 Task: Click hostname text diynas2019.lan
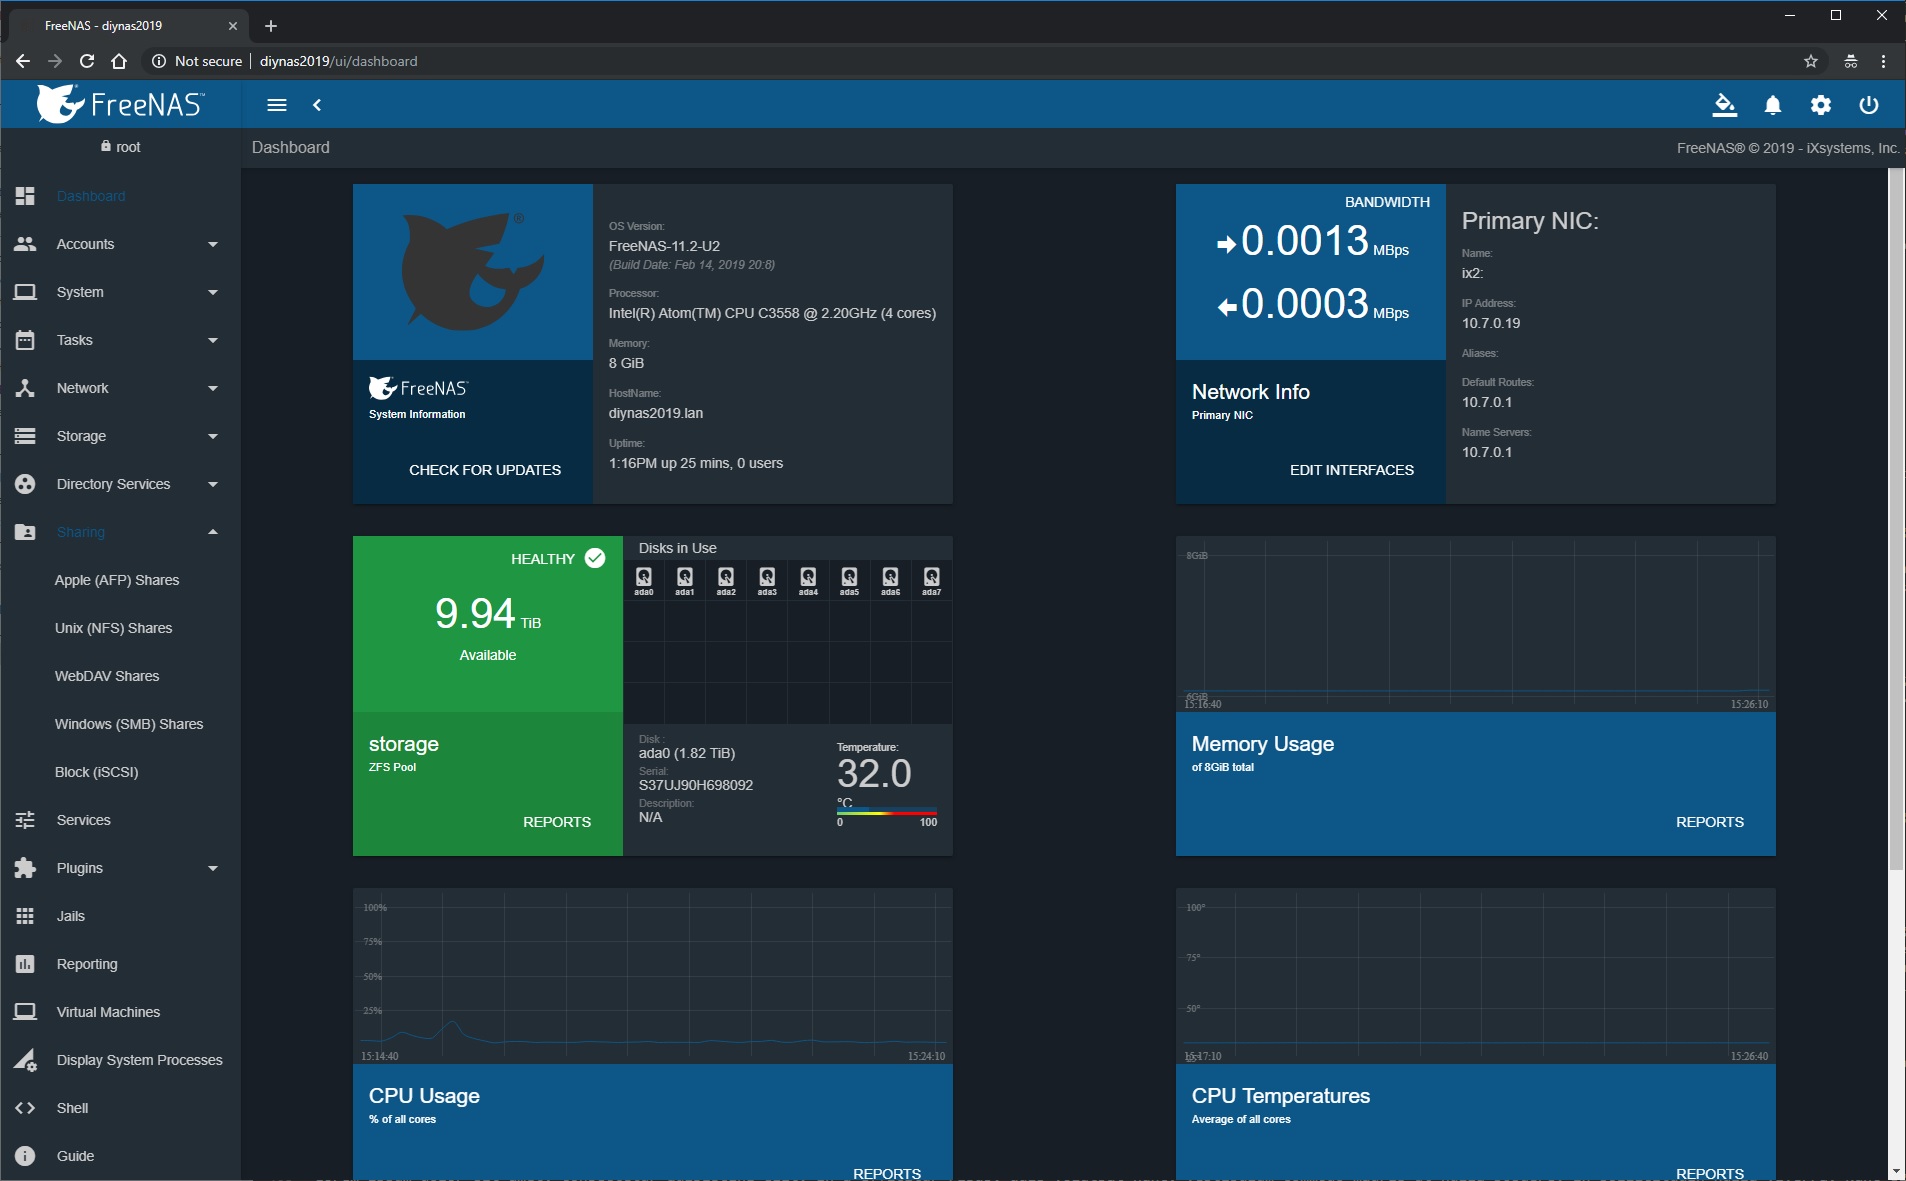(x=656, y=413)
